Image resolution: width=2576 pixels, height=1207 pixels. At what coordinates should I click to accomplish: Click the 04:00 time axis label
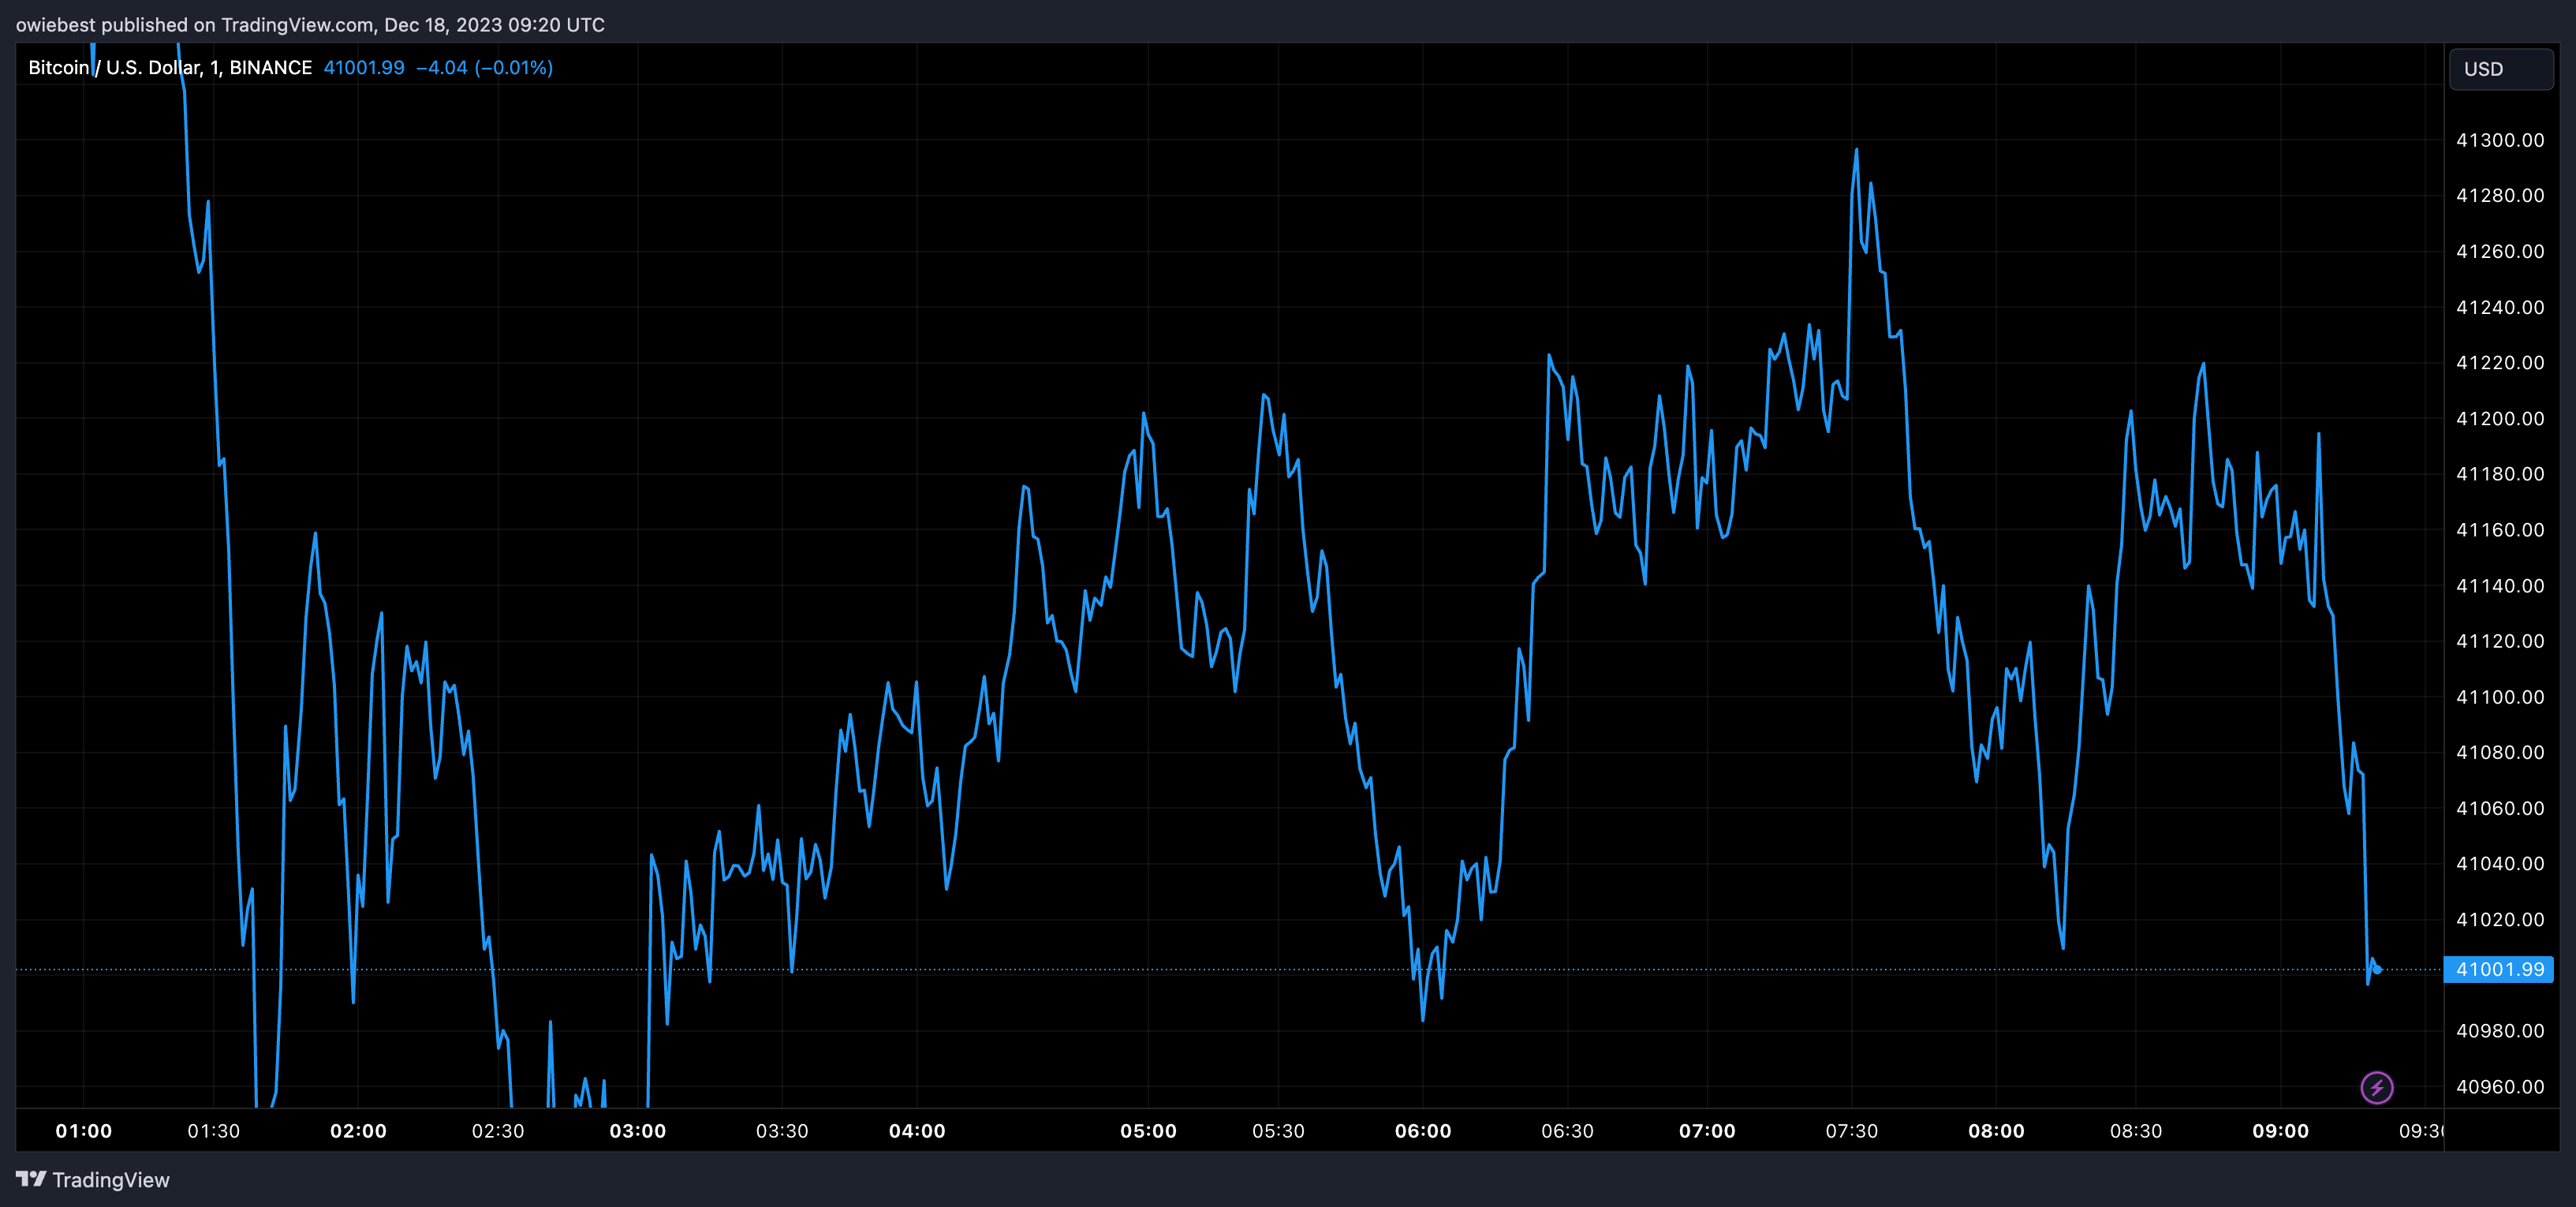point(917,1131)
